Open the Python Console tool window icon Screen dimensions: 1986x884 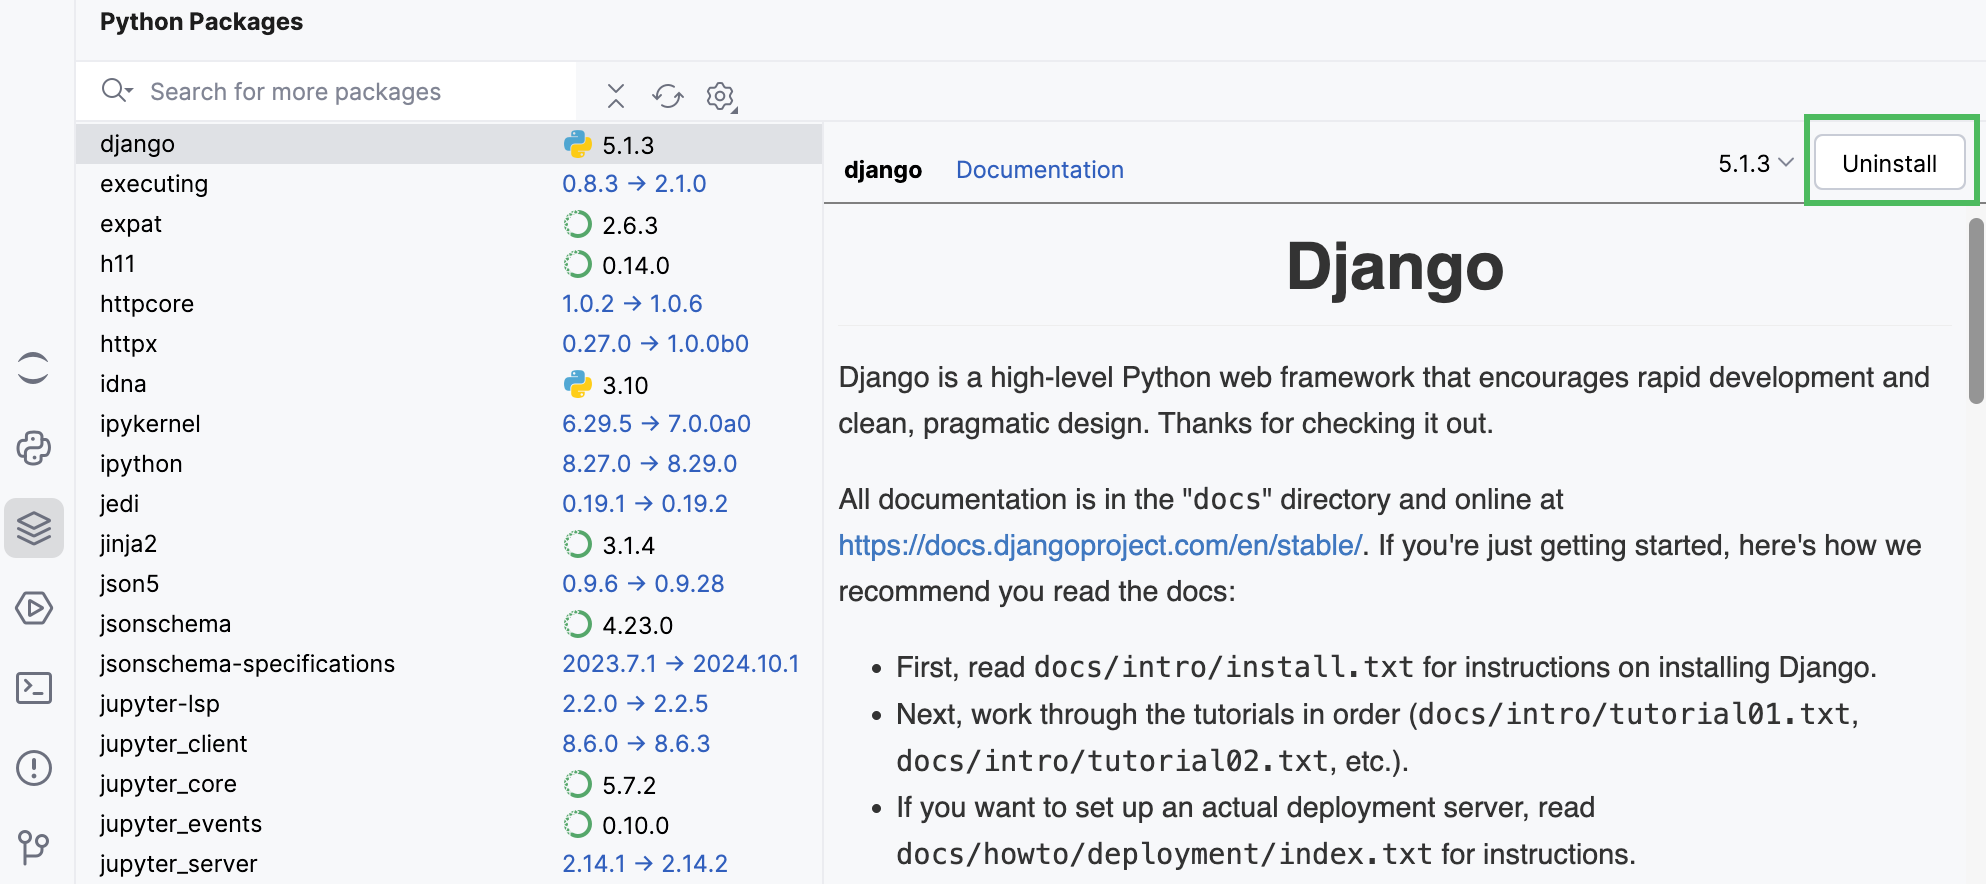pyautogui.click(x=34, y=448)
